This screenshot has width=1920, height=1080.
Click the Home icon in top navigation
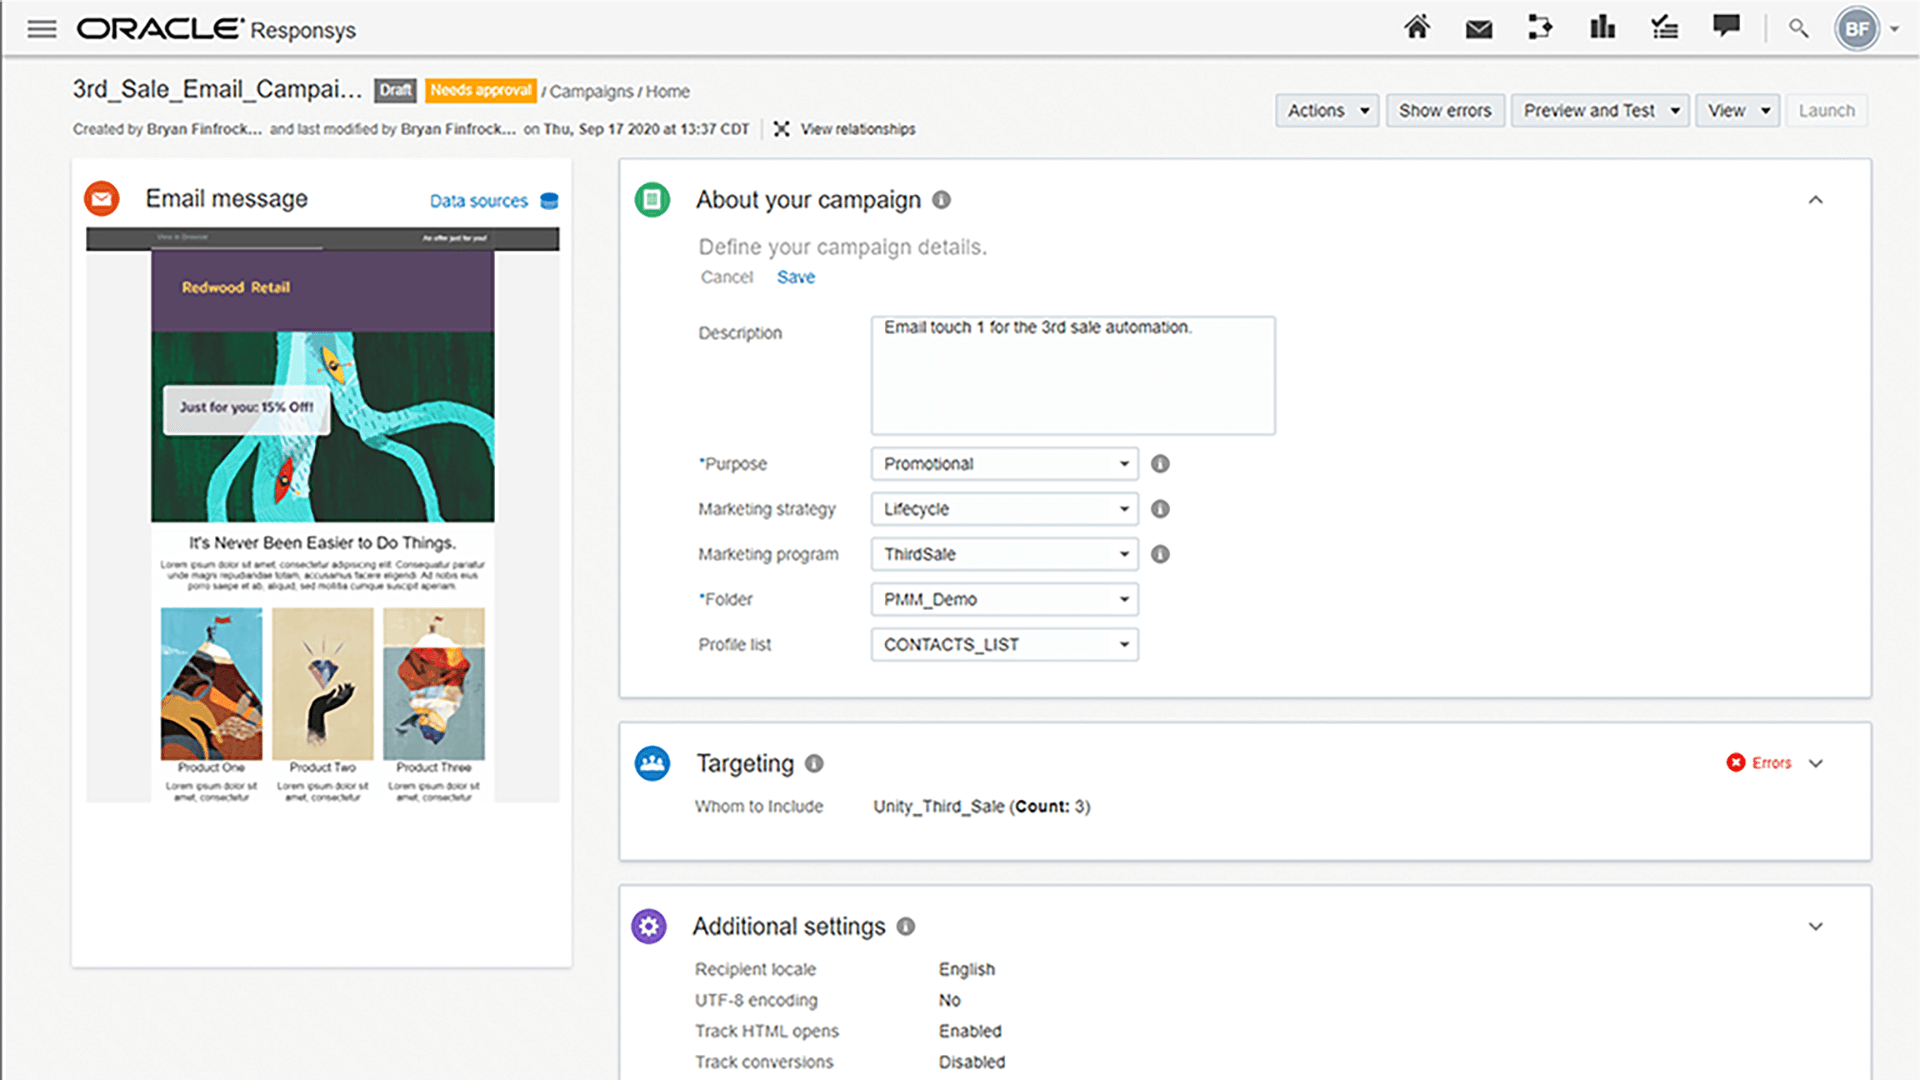1416,27
